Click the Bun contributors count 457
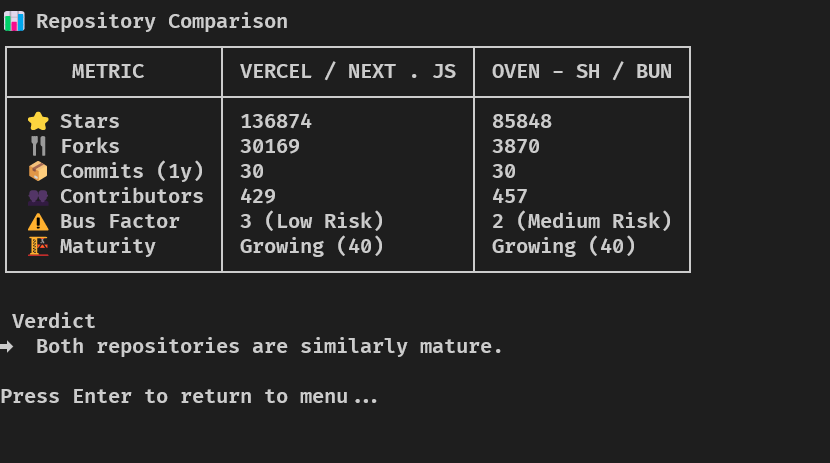Screen dimensions: 830x463 (510, 196)
